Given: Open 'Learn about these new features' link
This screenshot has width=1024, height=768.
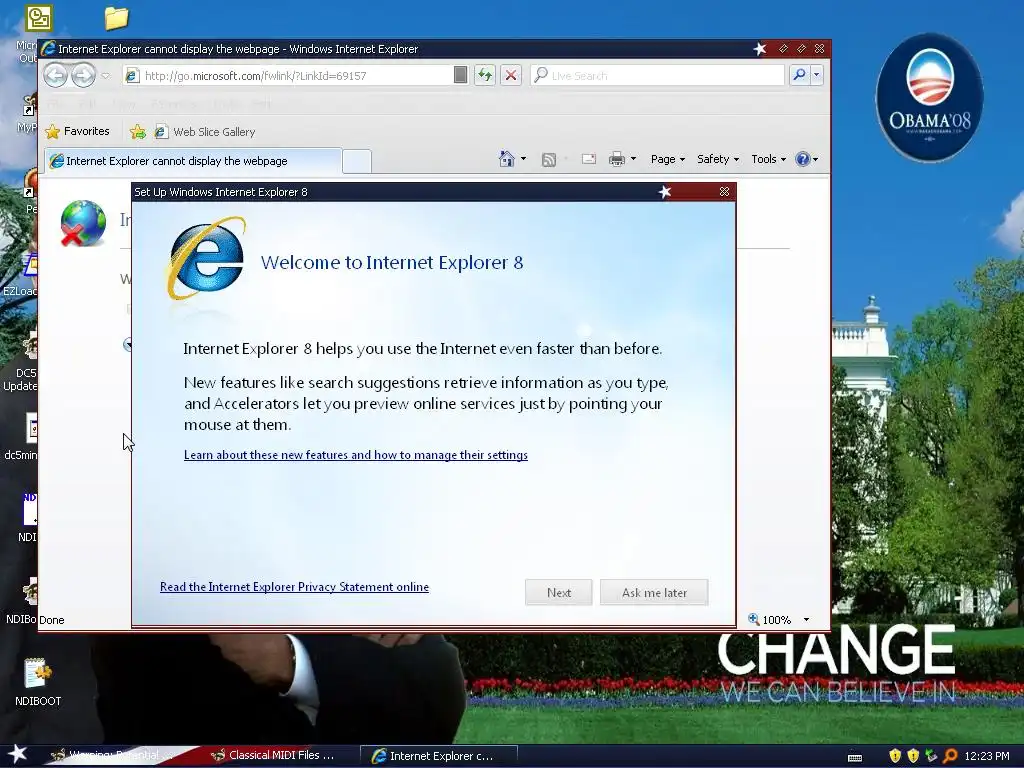Looking at the screenshot, I should (x=356, y=455).
